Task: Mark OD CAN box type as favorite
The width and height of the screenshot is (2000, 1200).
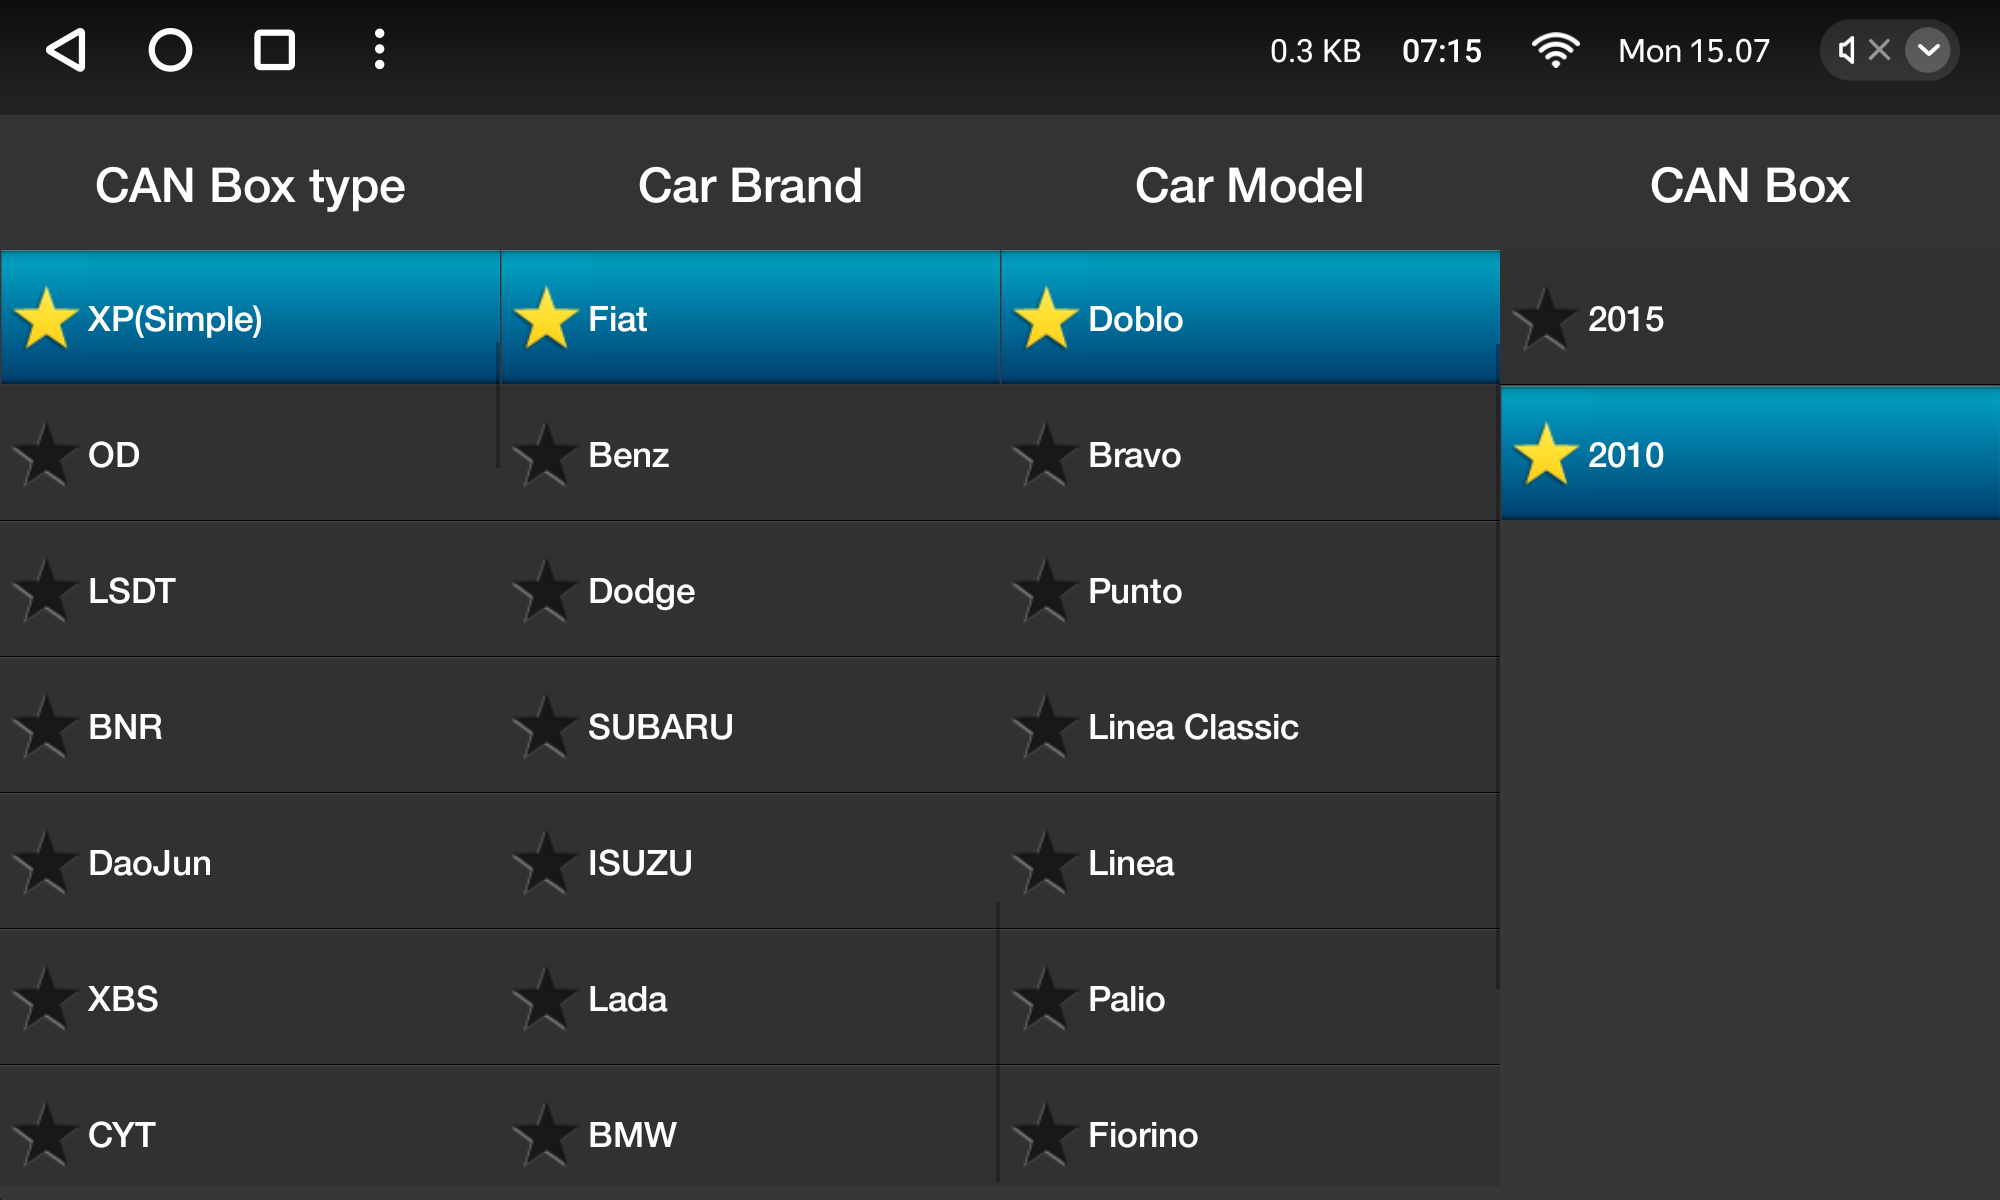Action: [45, 455]
